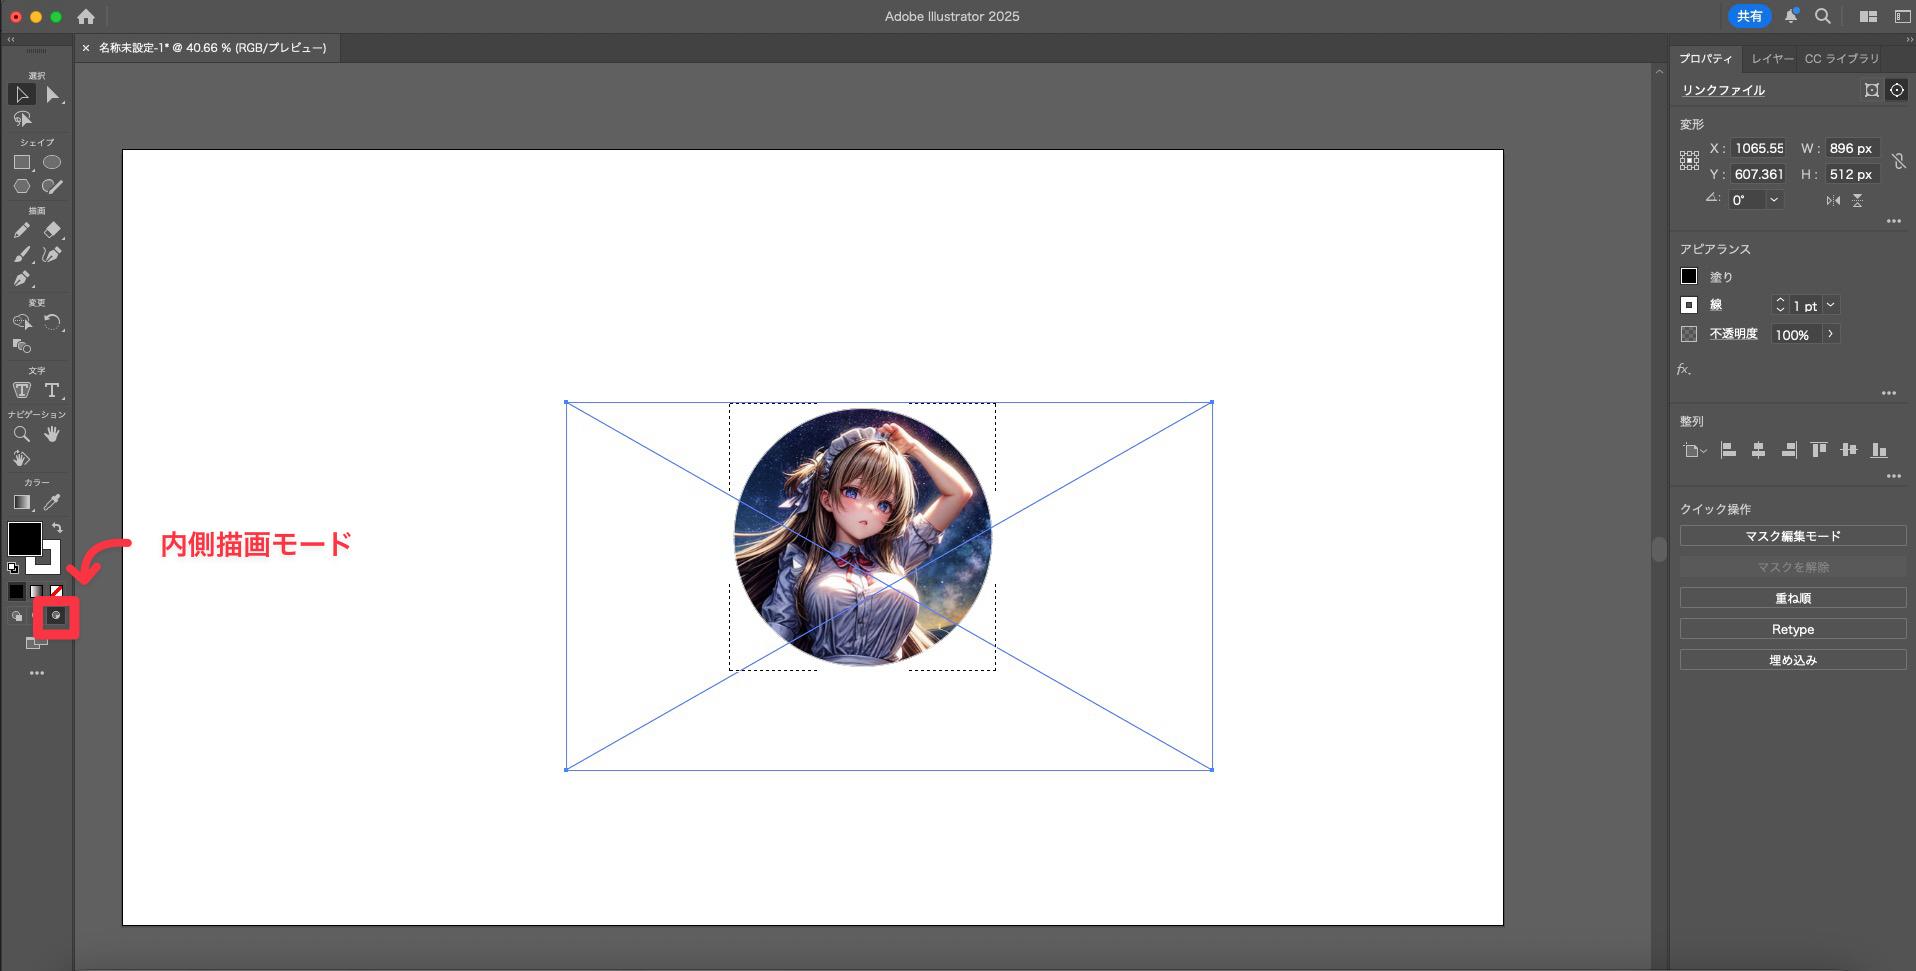Toggle edit contents button
The width and height of the screenshot is (1916, 971).
(1897, 90)
